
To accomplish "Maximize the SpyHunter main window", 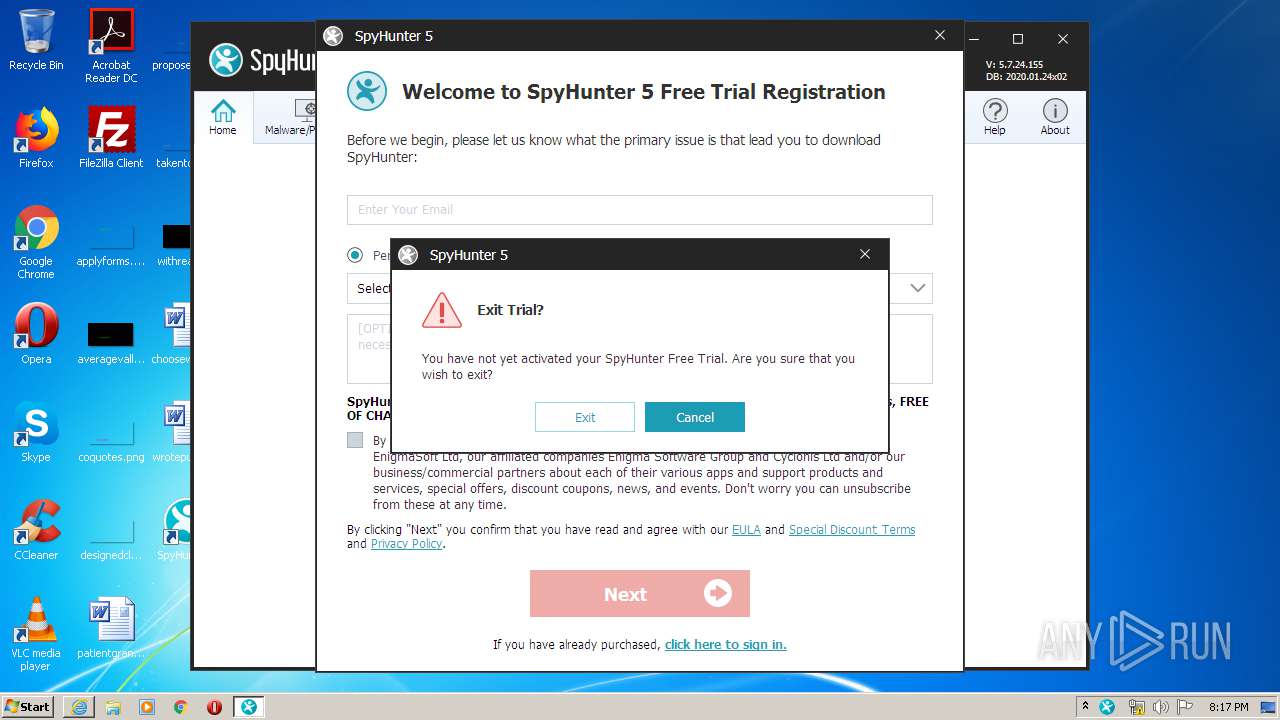I will click(x=1018, y=39).
